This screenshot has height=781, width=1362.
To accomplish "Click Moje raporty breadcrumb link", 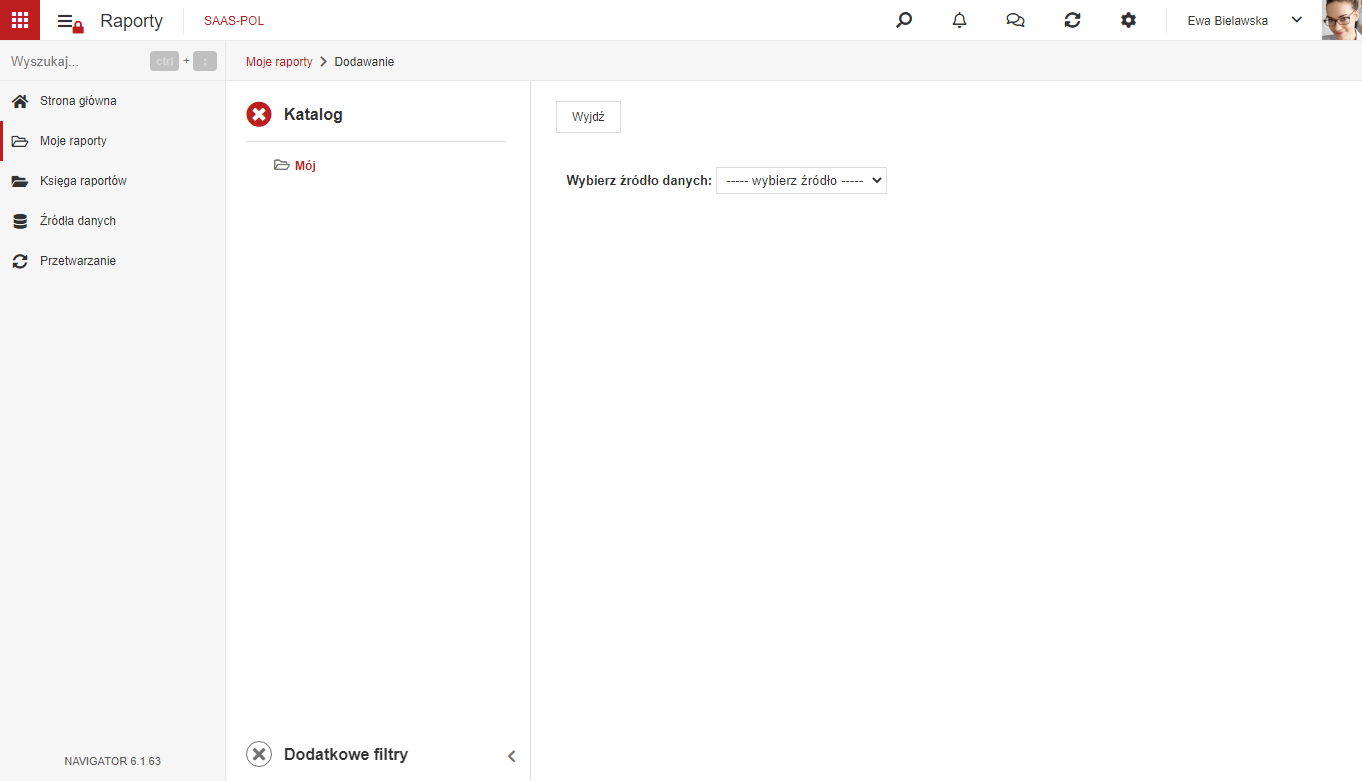I will (279, 62).
